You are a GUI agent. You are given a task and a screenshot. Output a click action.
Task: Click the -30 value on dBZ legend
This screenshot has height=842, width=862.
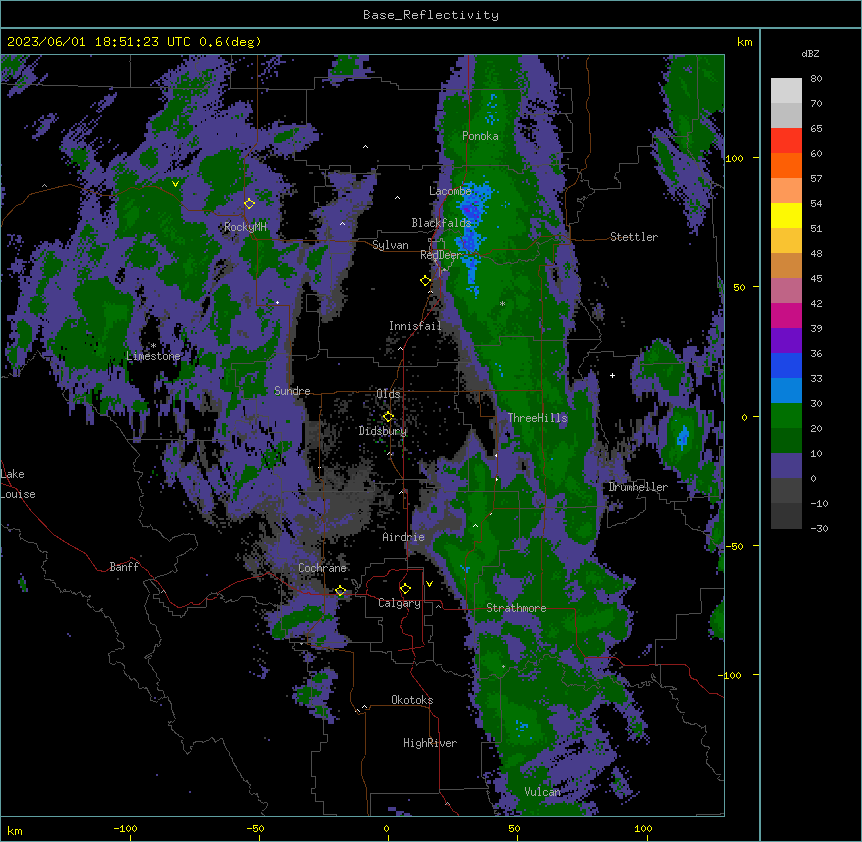point(819,529)
